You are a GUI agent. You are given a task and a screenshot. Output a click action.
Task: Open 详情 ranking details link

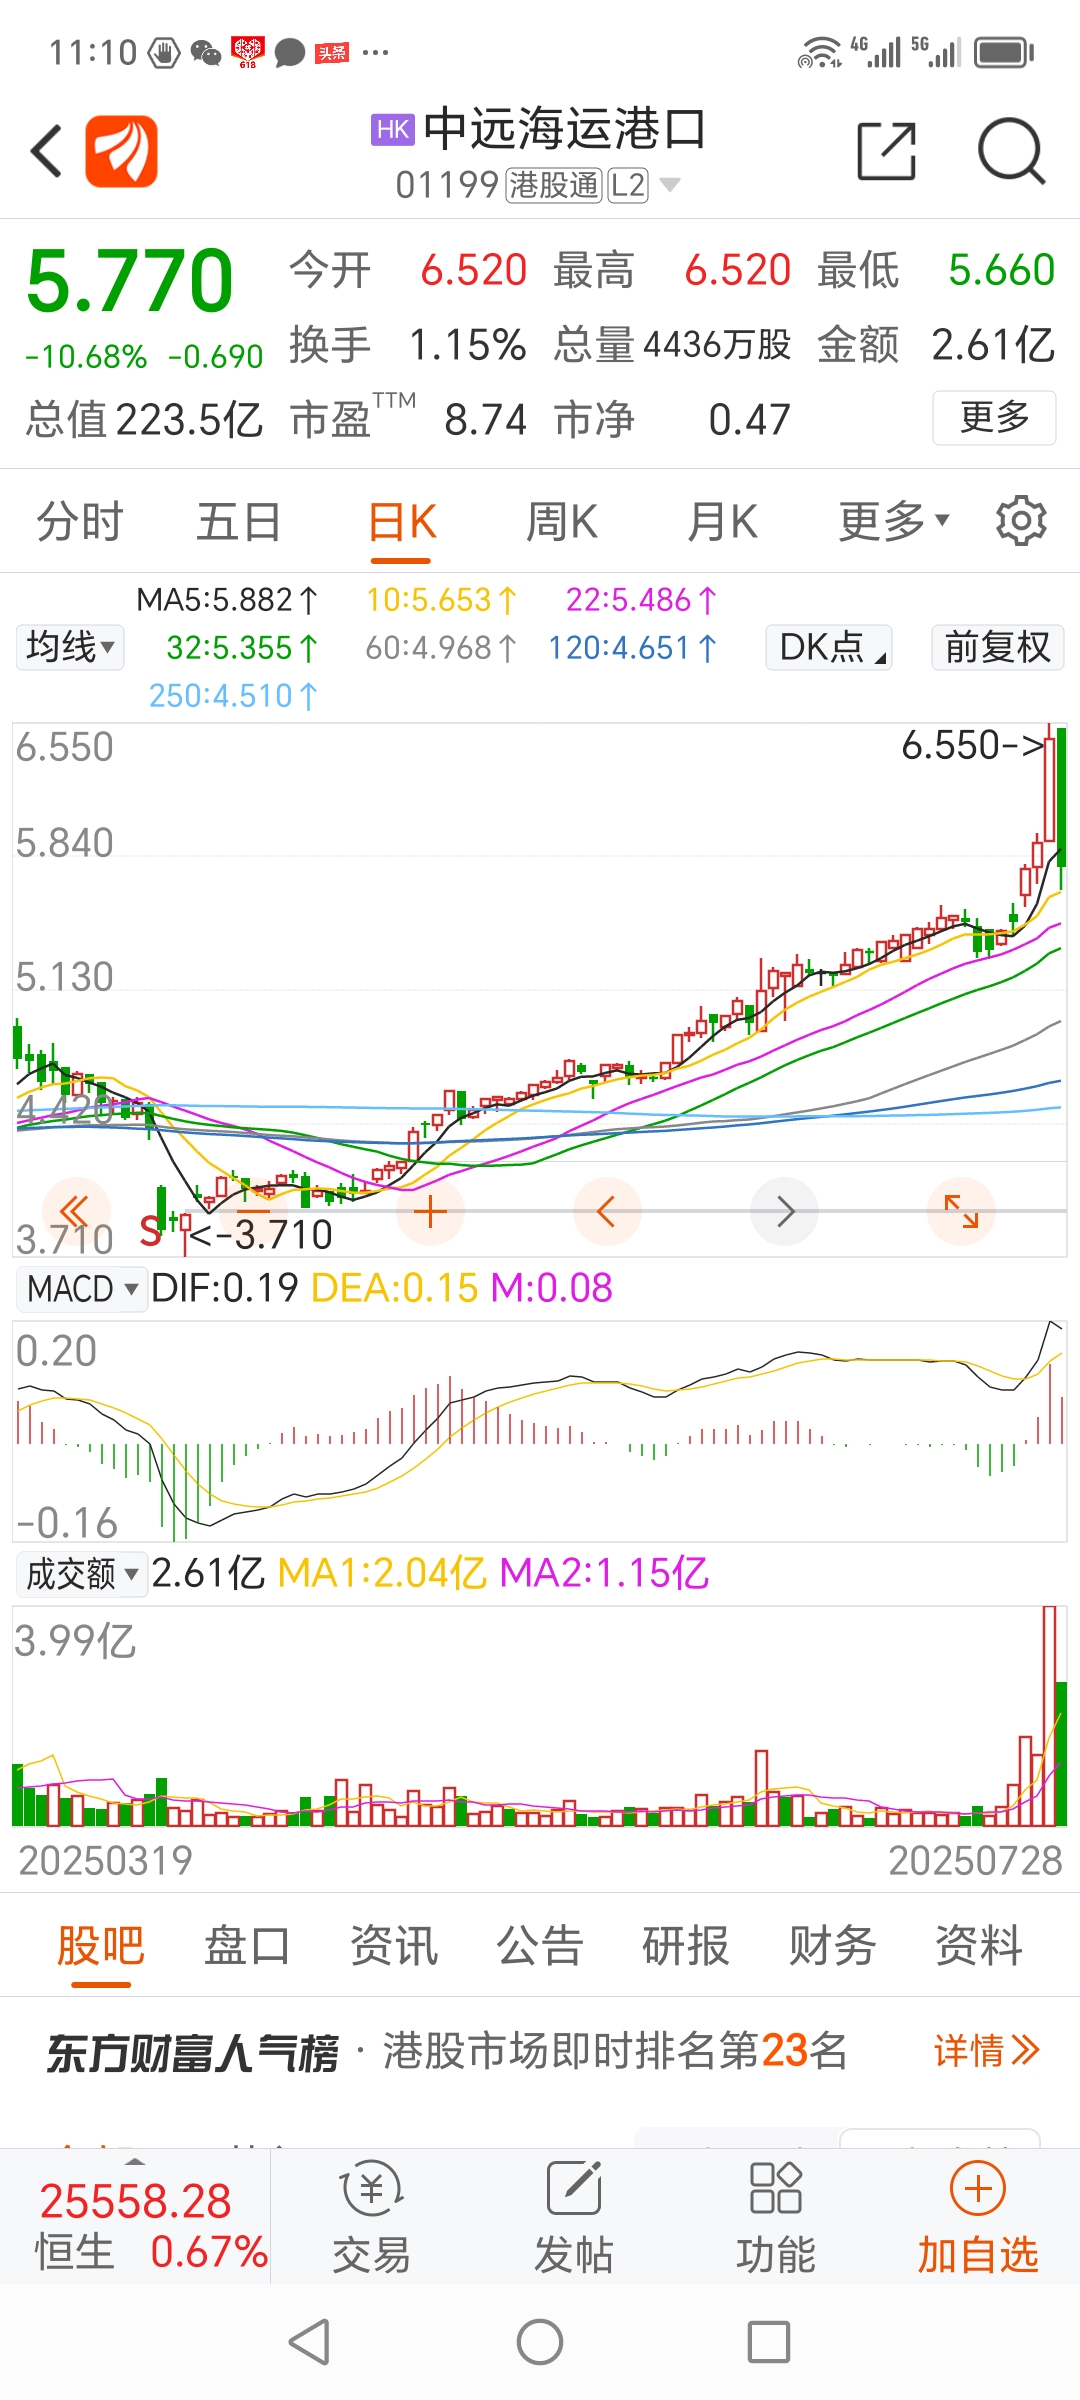(987, 2051)
